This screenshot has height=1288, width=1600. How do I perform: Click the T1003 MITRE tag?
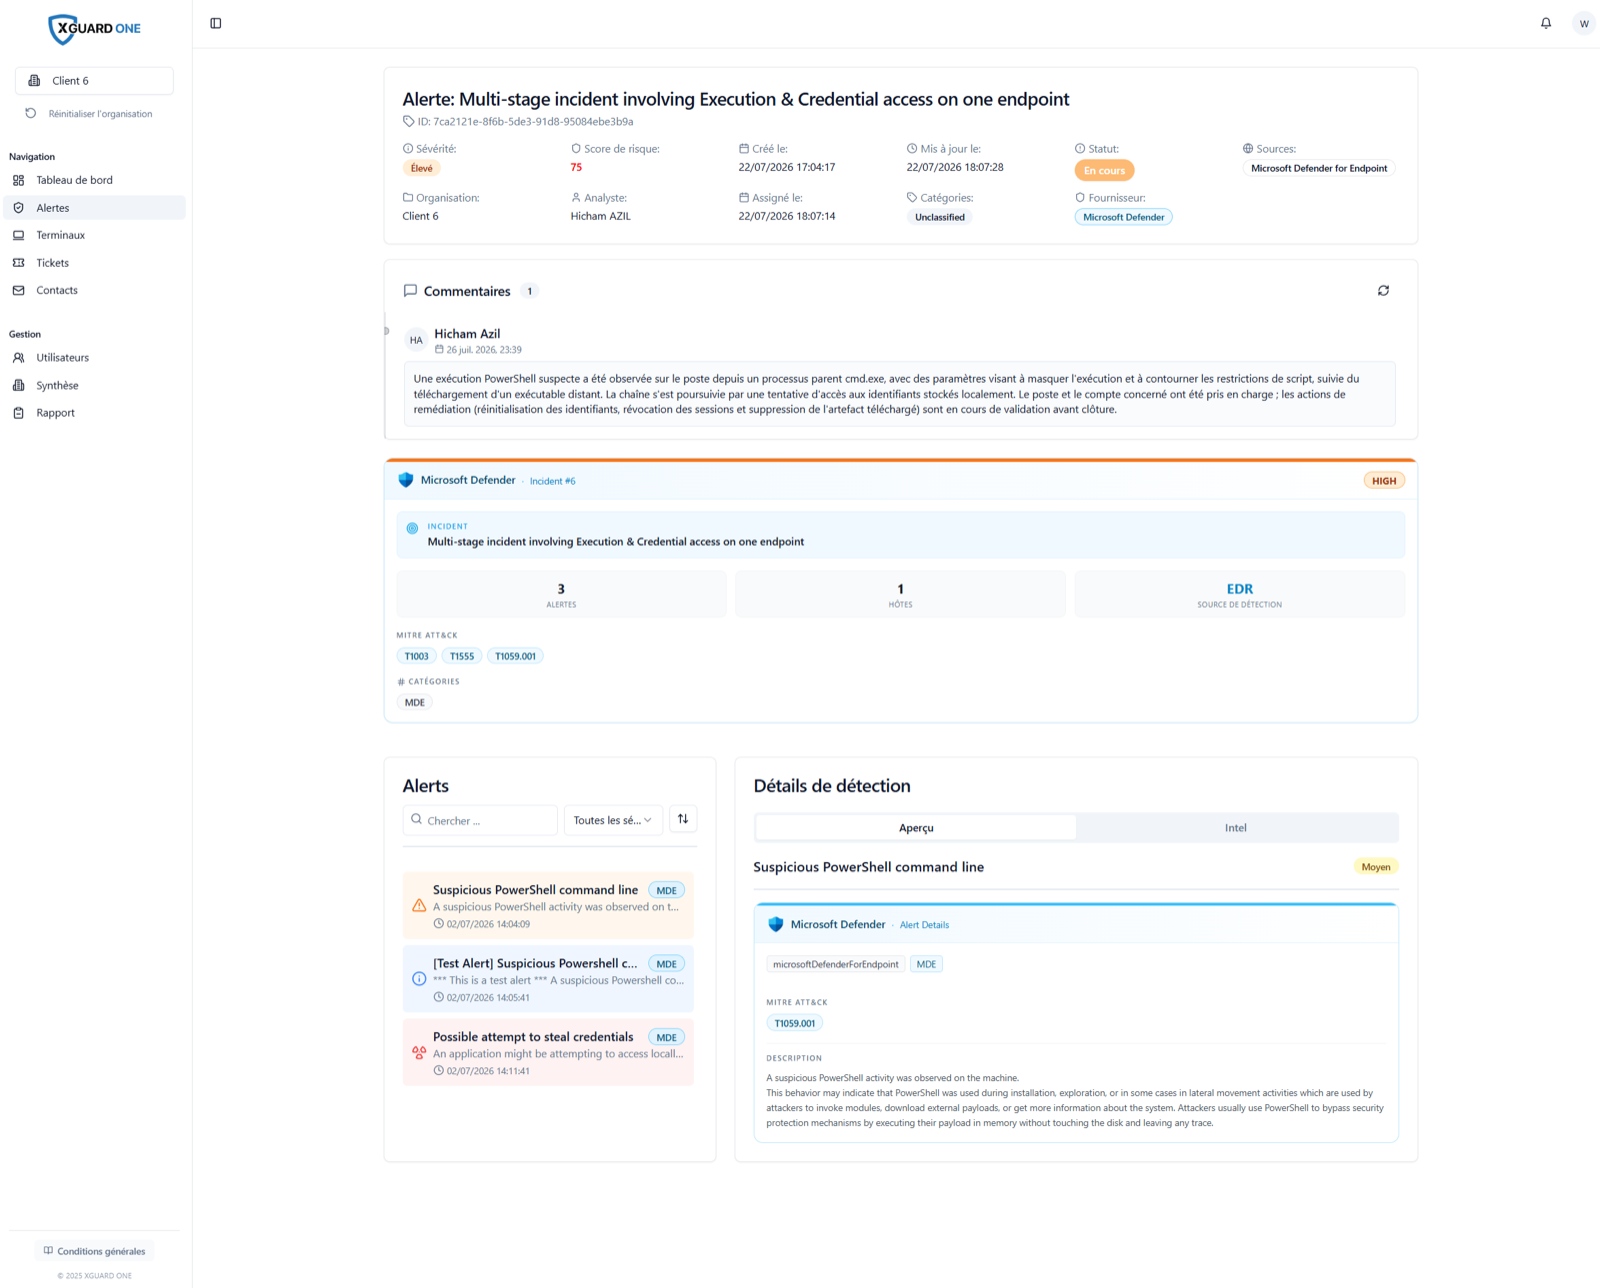coord(417,656)
